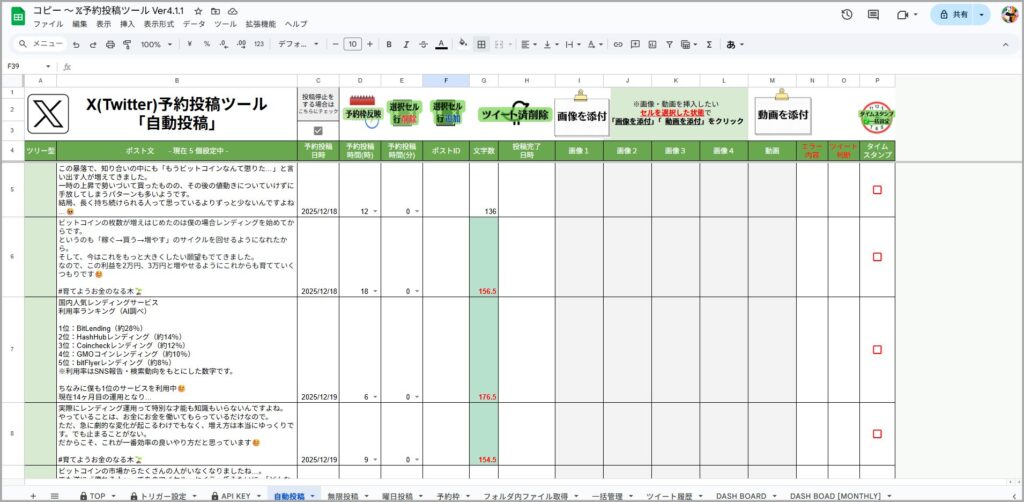Open the fill color paint bucket
Viewport: 1024px width, 502px height.
[x=462, y=44]
